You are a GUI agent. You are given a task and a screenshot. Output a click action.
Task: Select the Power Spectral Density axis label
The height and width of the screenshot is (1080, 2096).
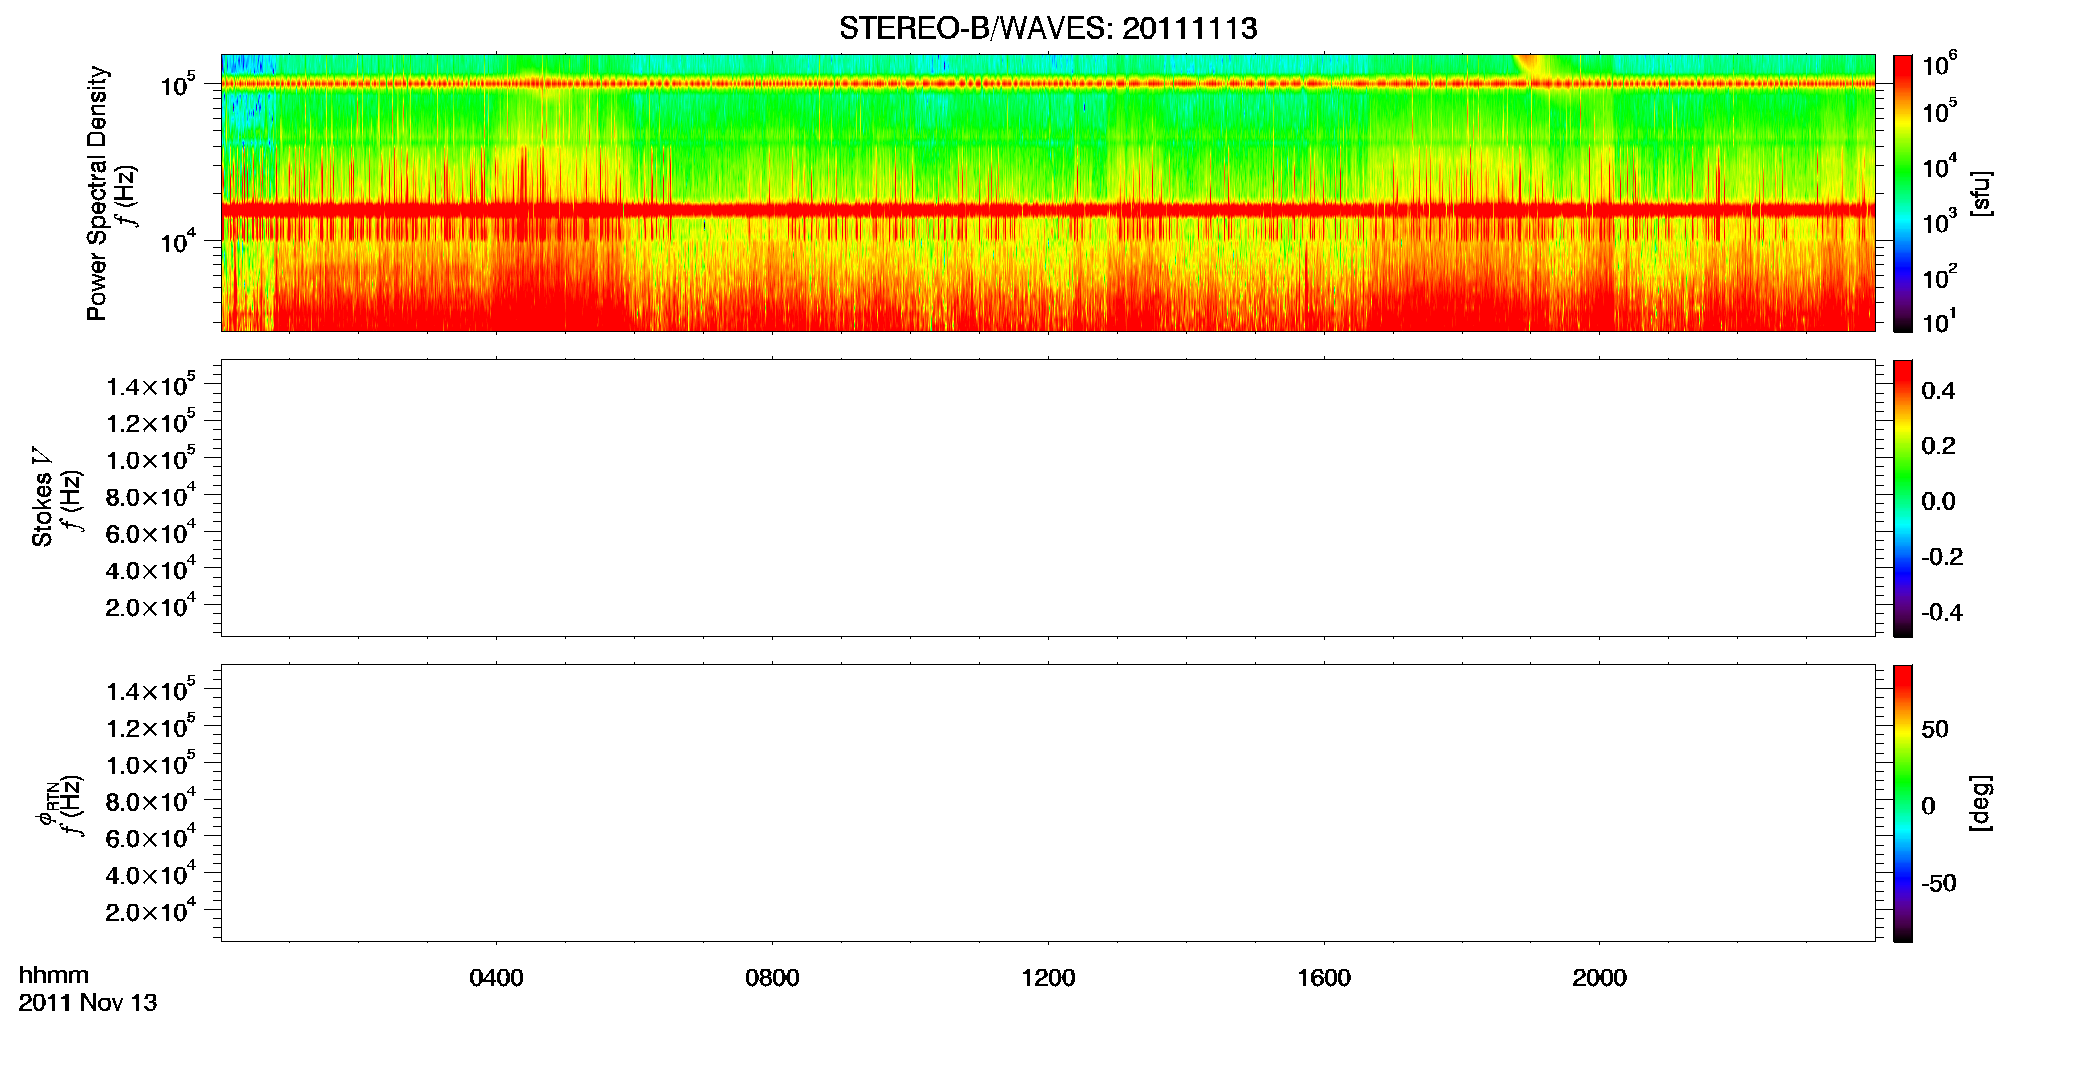click(97, 193)
